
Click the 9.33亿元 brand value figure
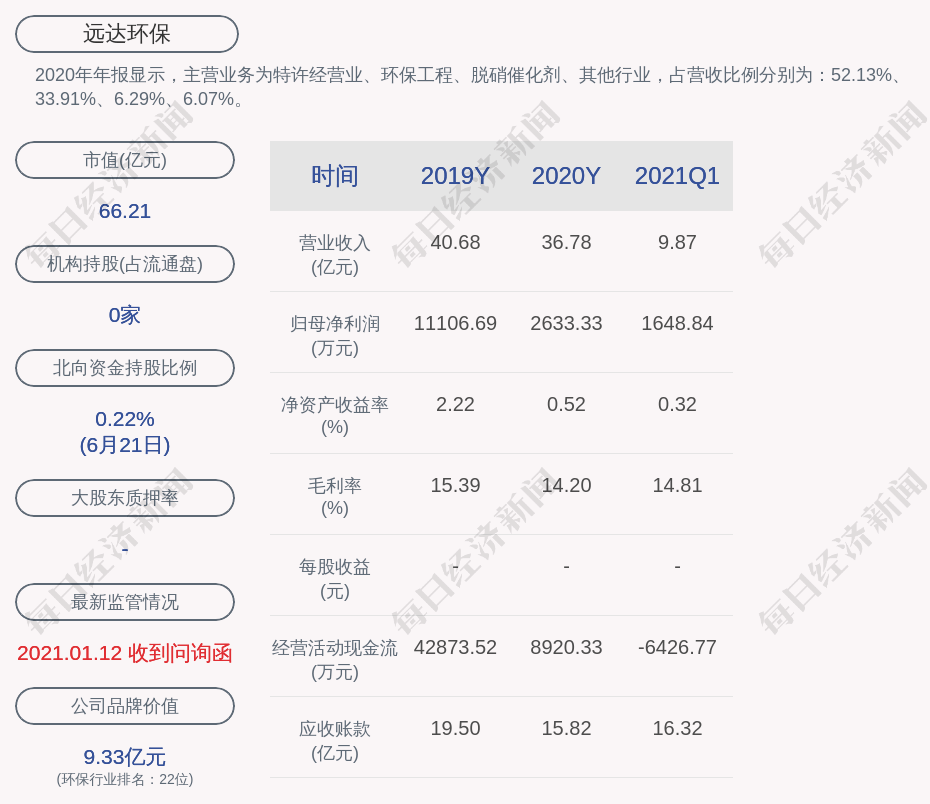(x=125, y=757)
